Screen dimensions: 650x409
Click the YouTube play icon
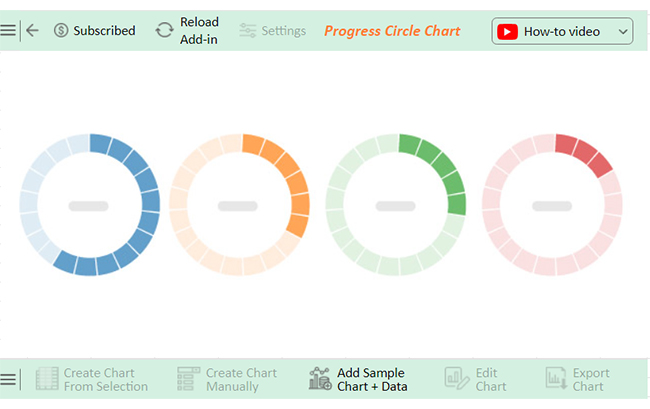click(x=507, y=31)
